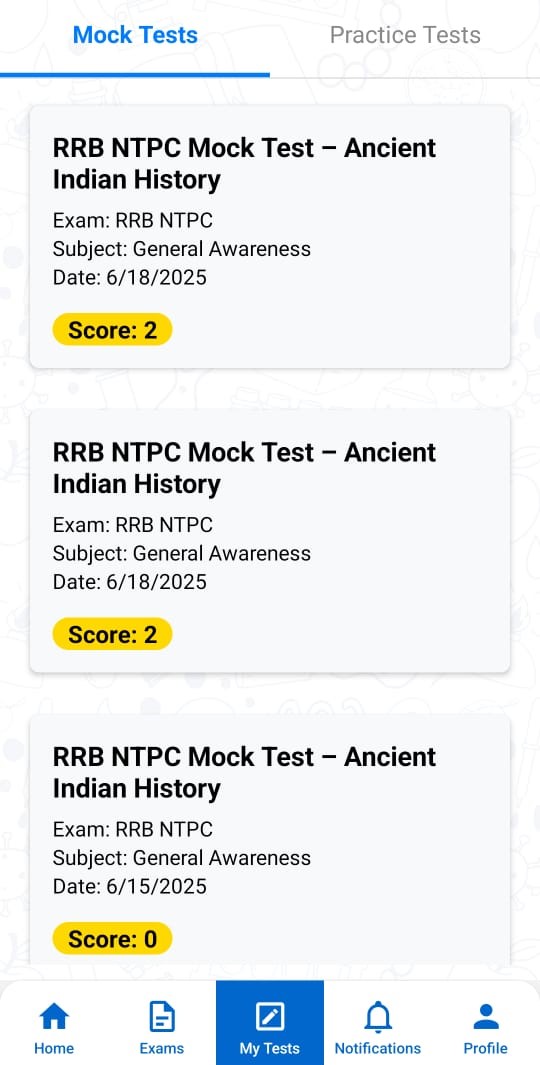Switch to the Mock Tests tab
Viewport: 540px width, 1065px height.
click(x=135, y=35)
